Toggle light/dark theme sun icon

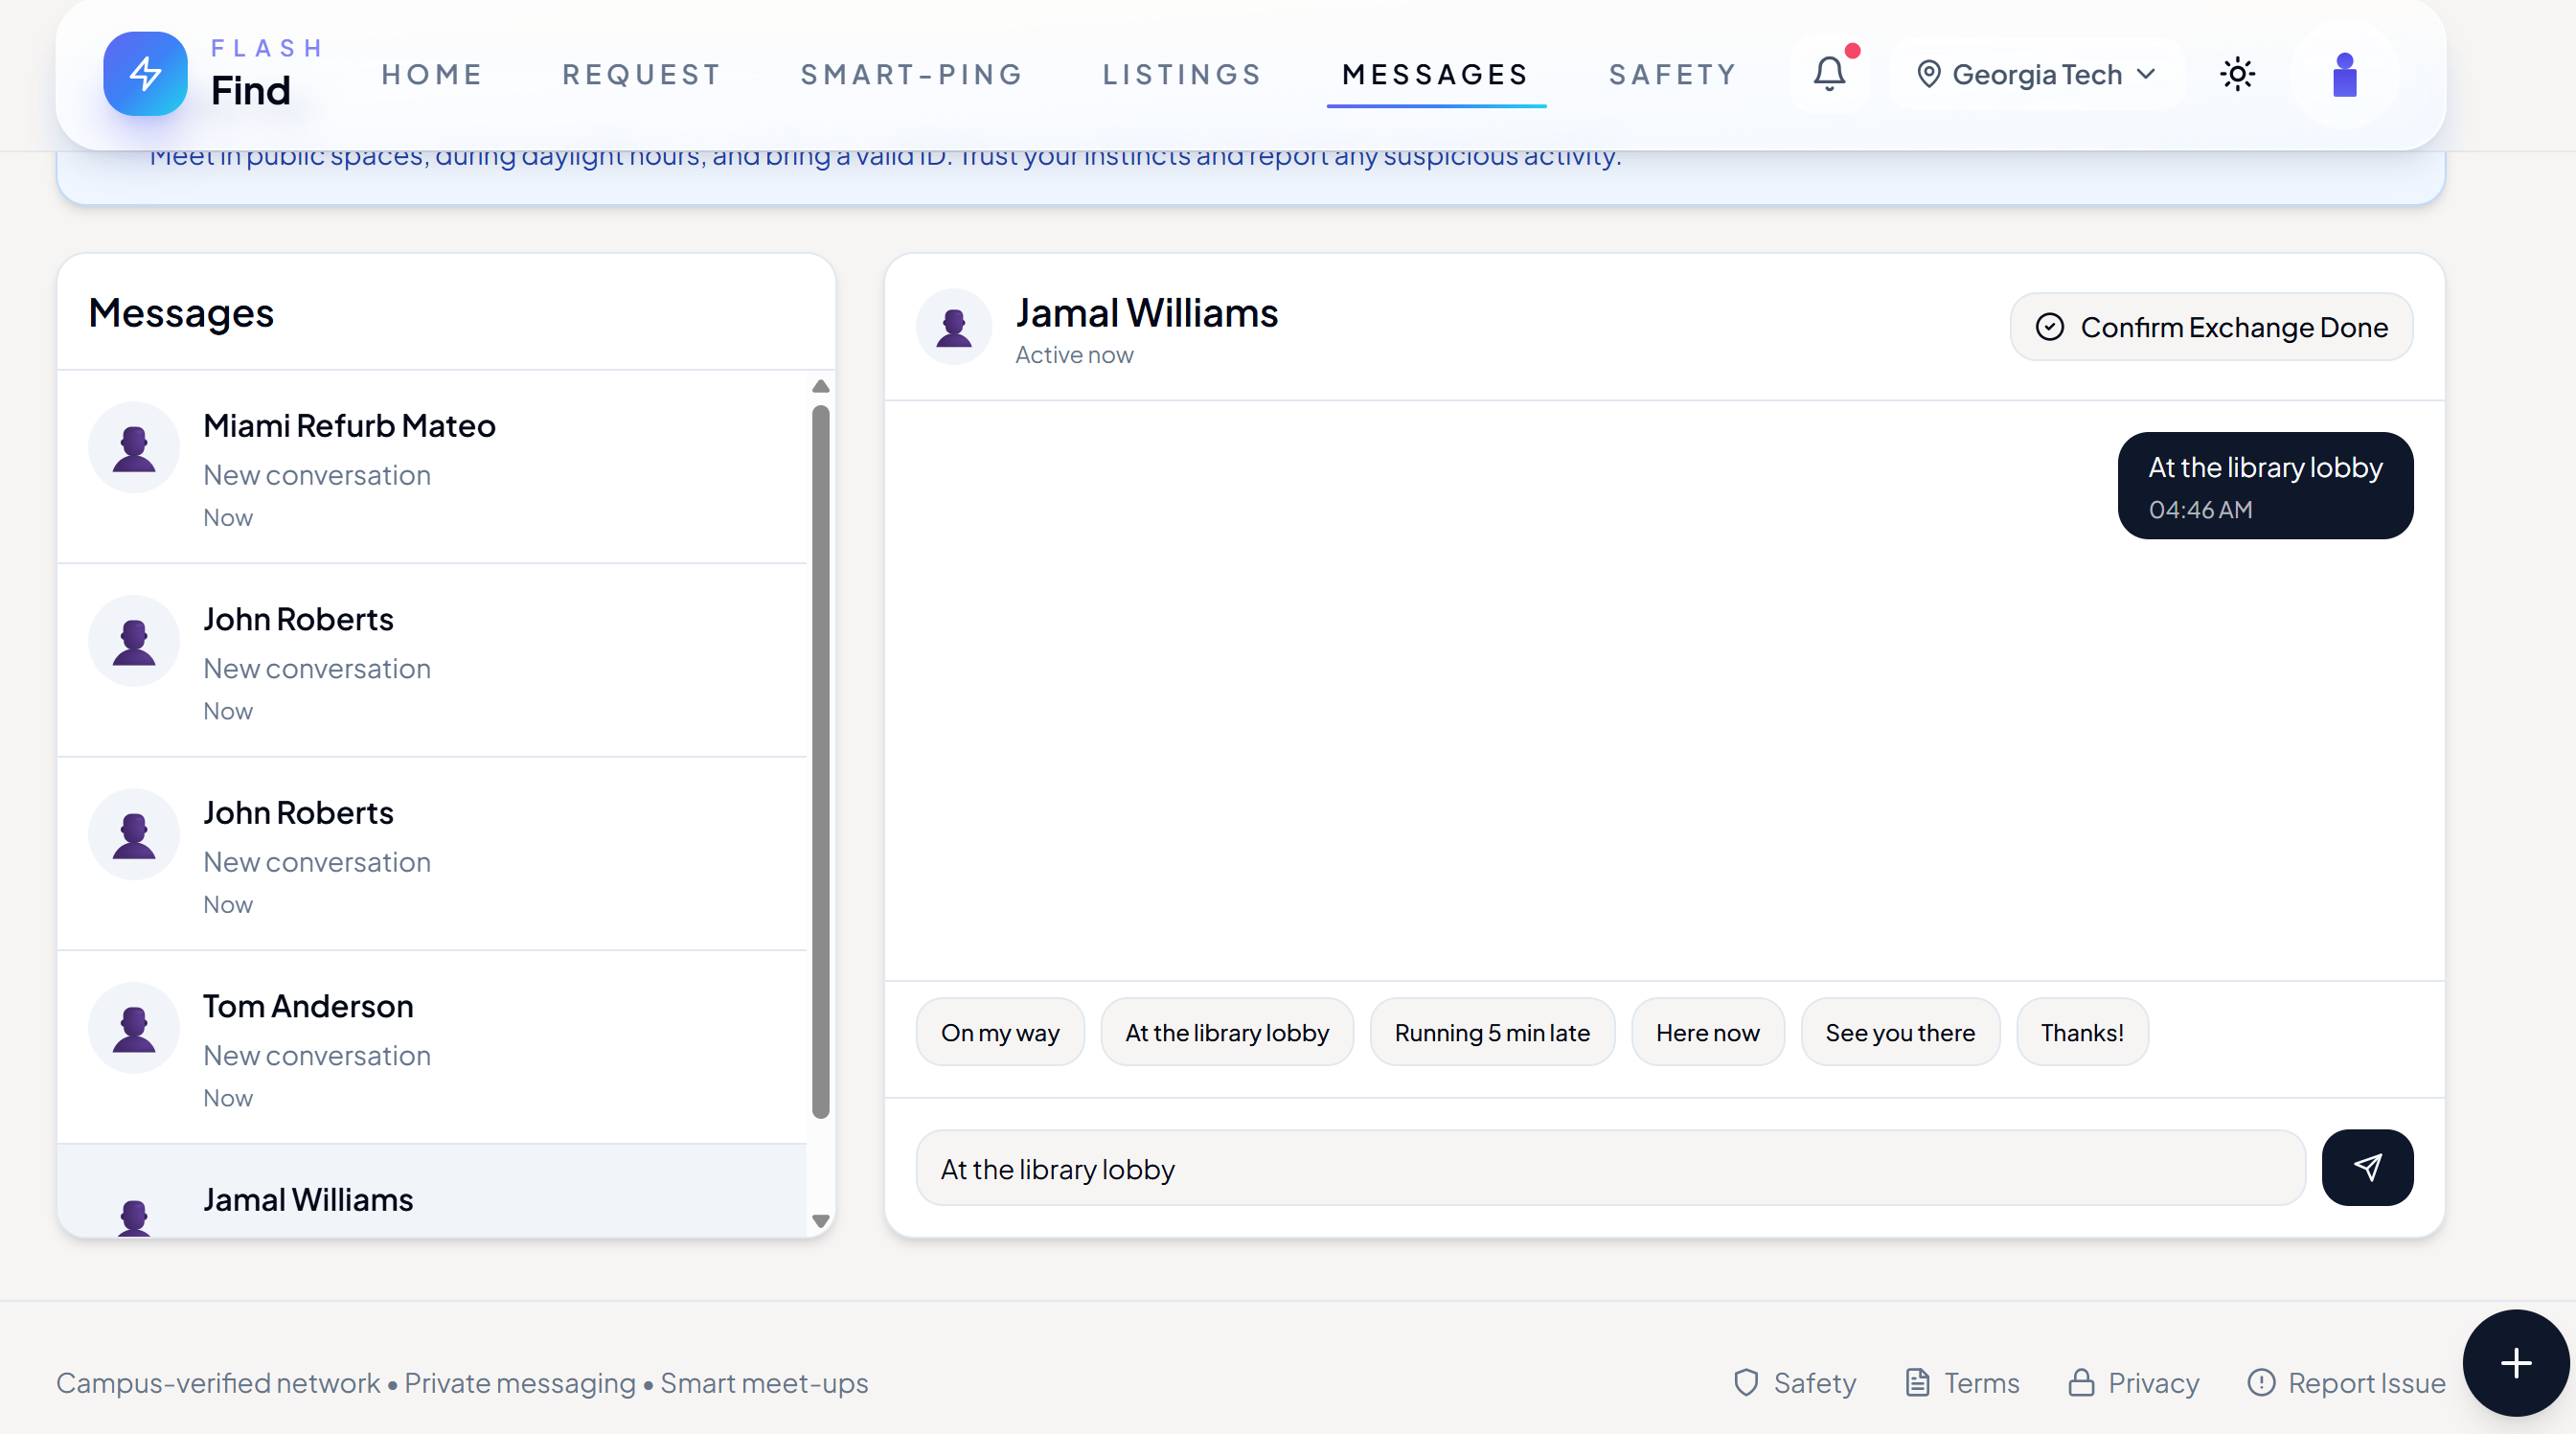click(2237, 74)
